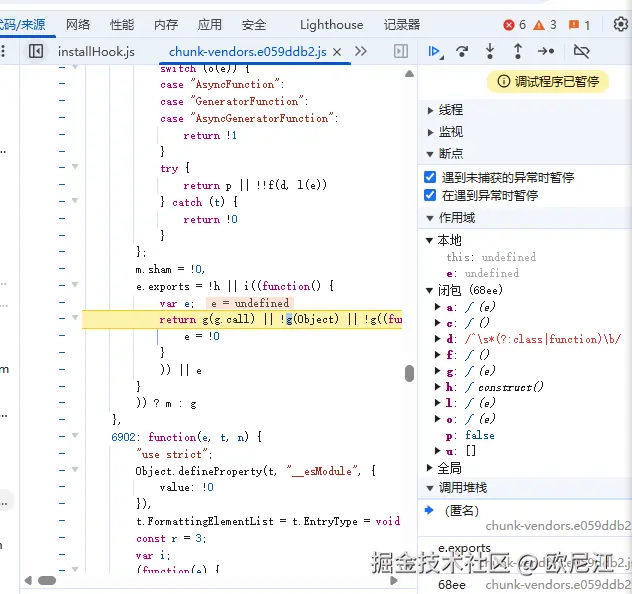
Task: Click the scroll-up arrow of code editor
Action: 410,74
